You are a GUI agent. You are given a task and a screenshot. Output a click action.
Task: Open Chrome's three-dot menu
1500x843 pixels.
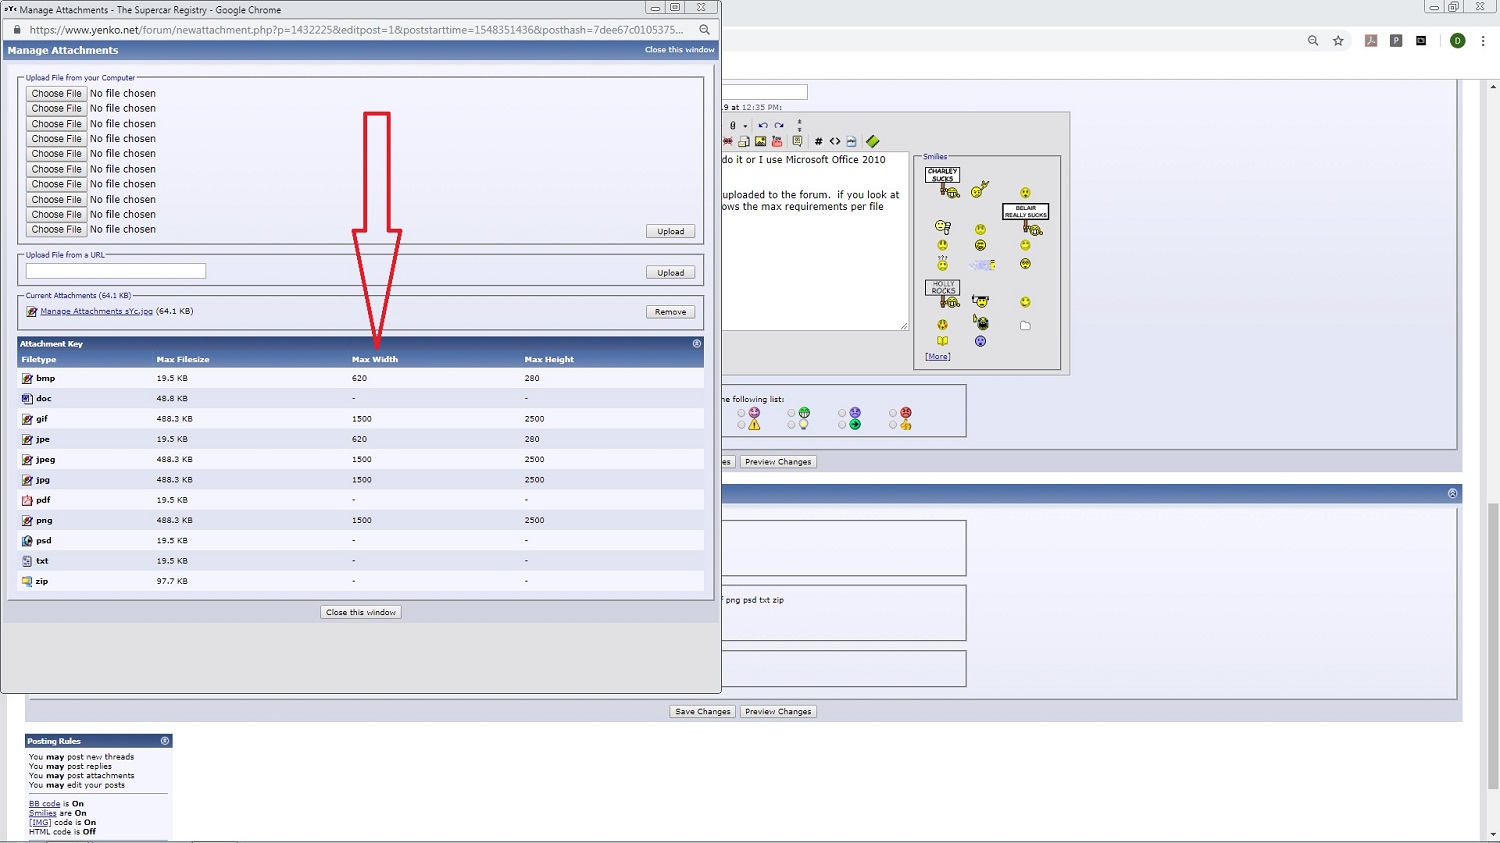tap(1483, 41)
